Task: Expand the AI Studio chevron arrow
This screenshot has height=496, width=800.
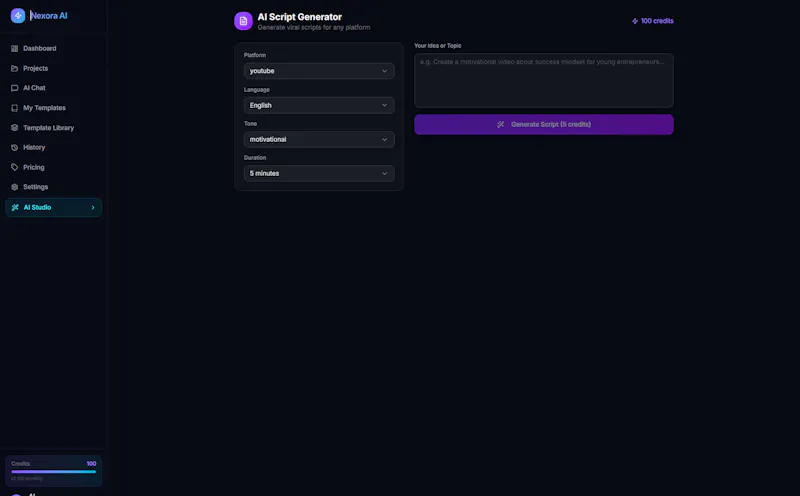Action: pyautogui.click(x=93, y=208)
